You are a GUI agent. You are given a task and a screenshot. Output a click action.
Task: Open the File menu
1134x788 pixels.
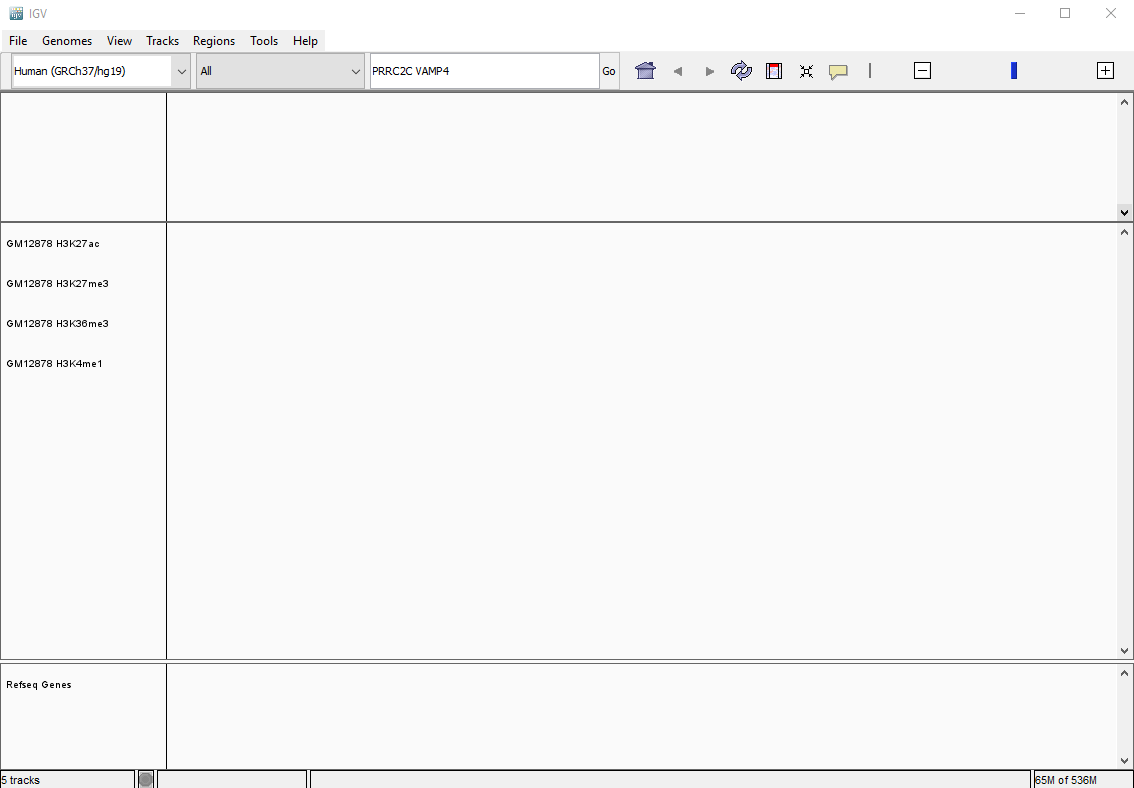[18, 40]
